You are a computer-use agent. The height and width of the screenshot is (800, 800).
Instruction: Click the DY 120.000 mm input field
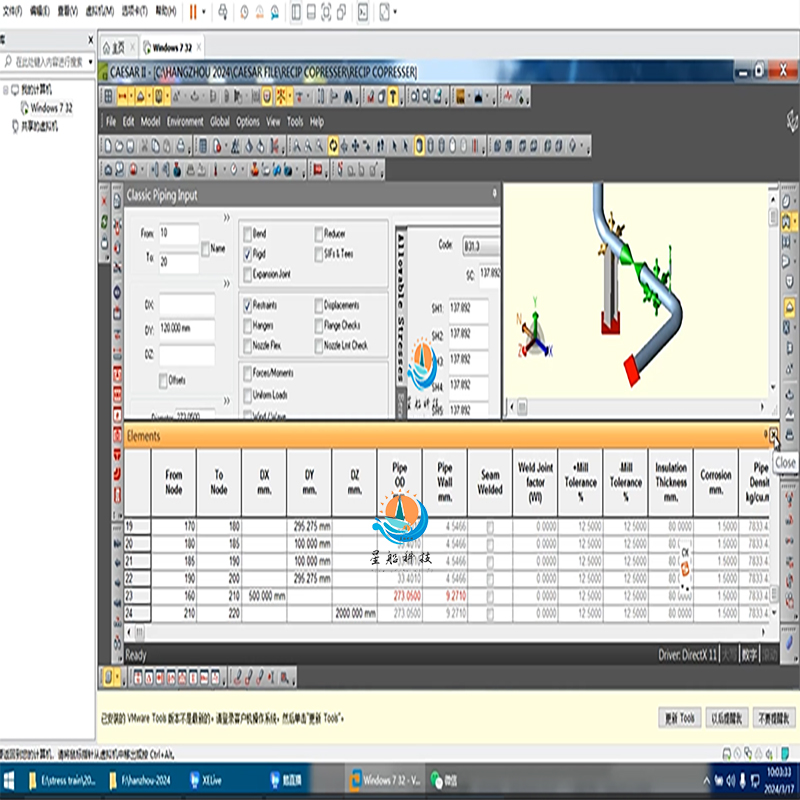[187, 329]
